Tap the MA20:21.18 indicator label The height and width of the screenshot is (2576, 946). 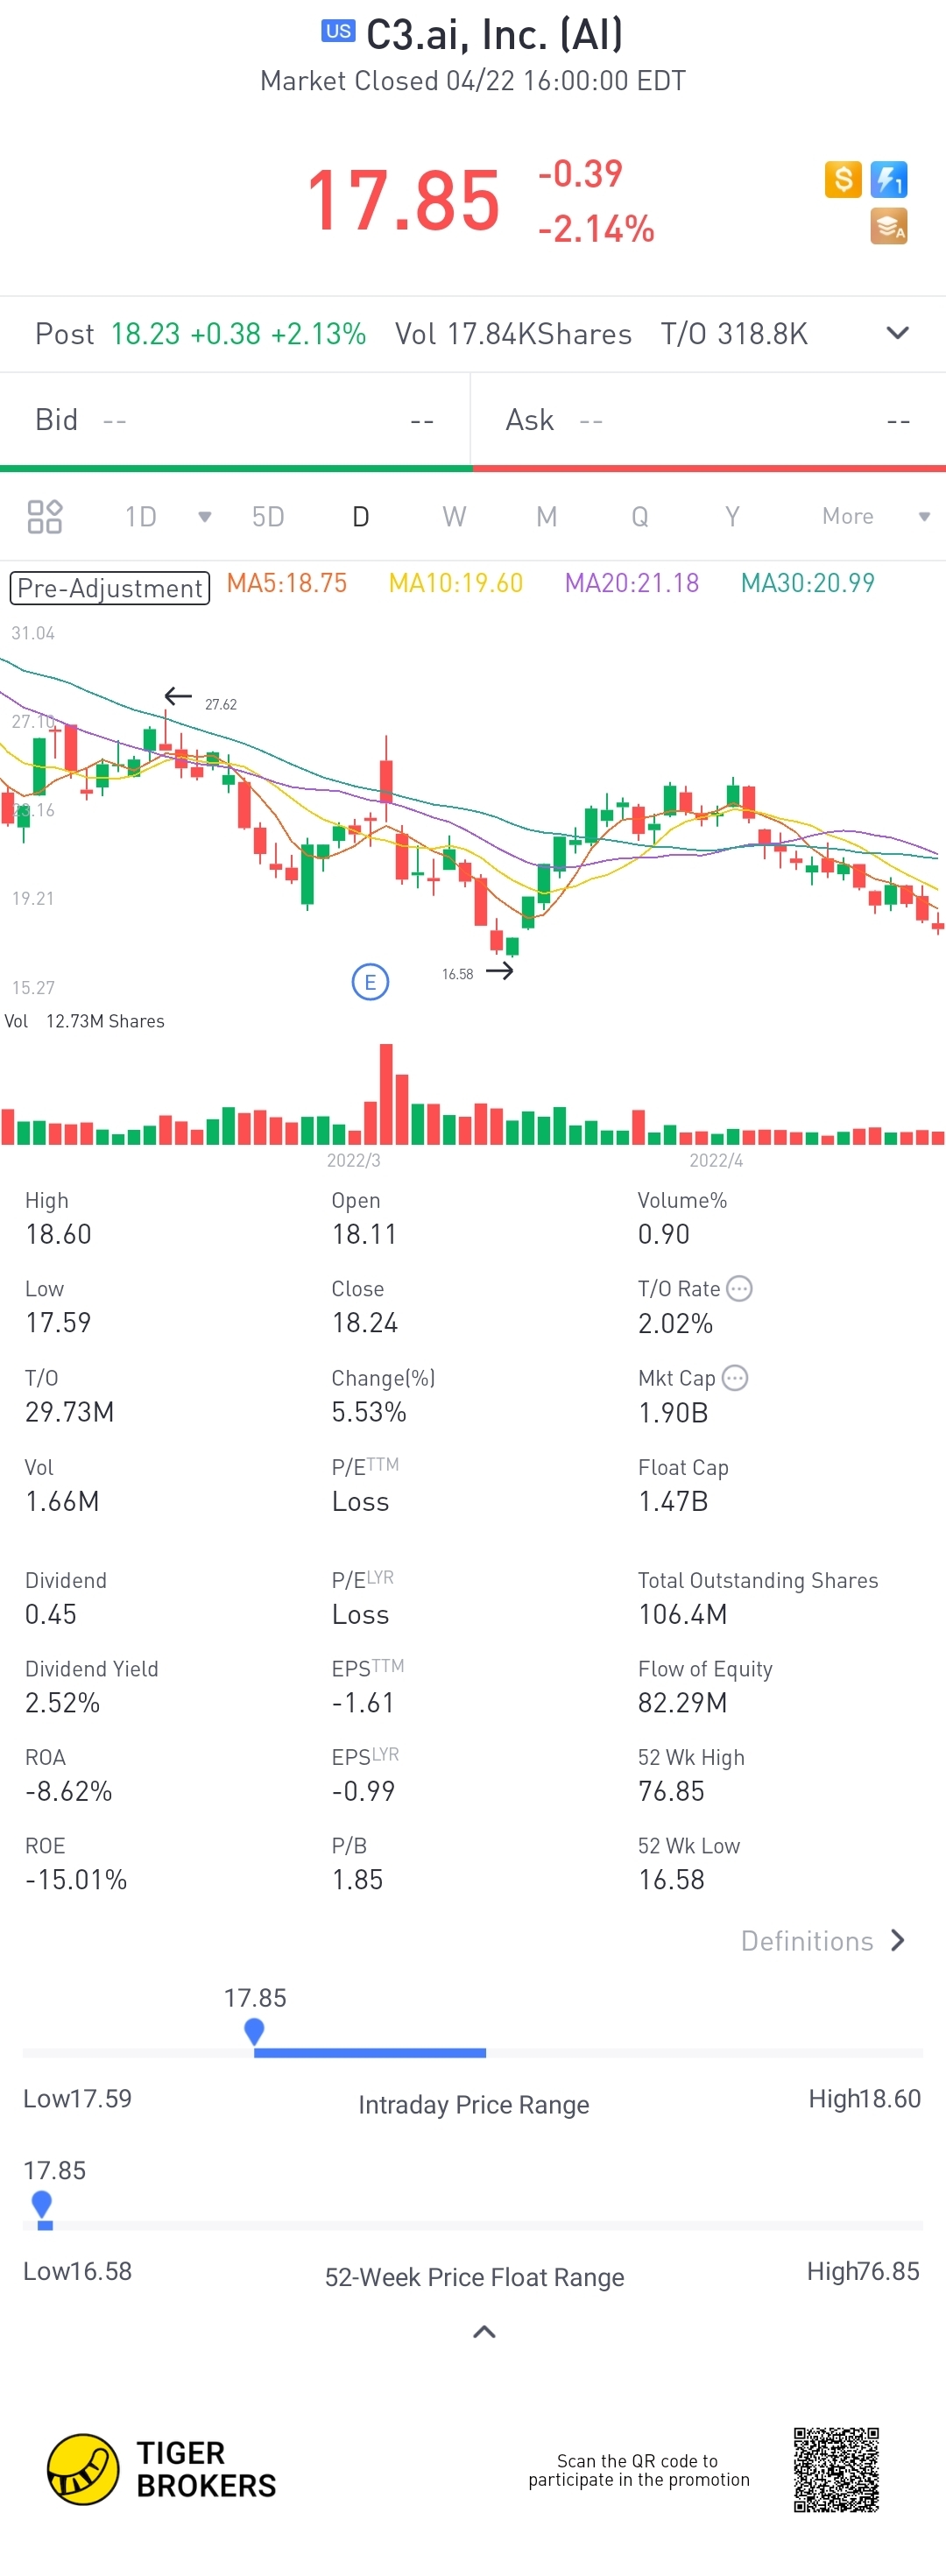click(632, 583)
